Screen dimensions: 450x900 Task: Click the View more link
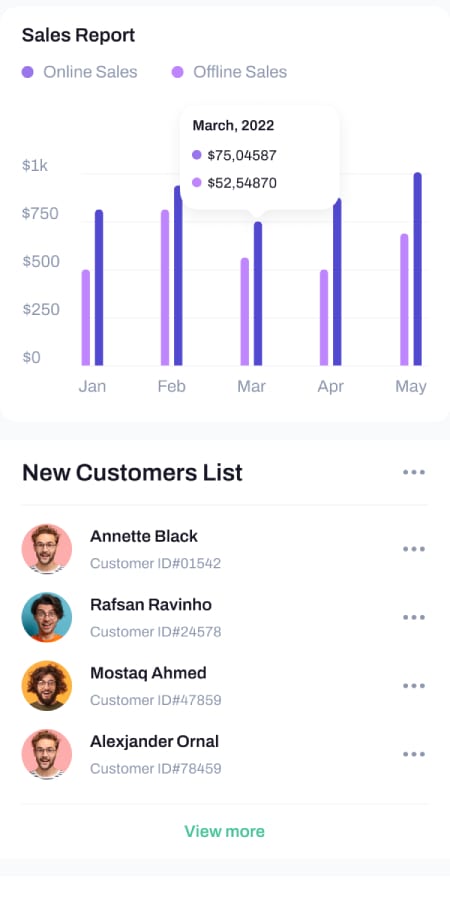click(x=224, y=831)
